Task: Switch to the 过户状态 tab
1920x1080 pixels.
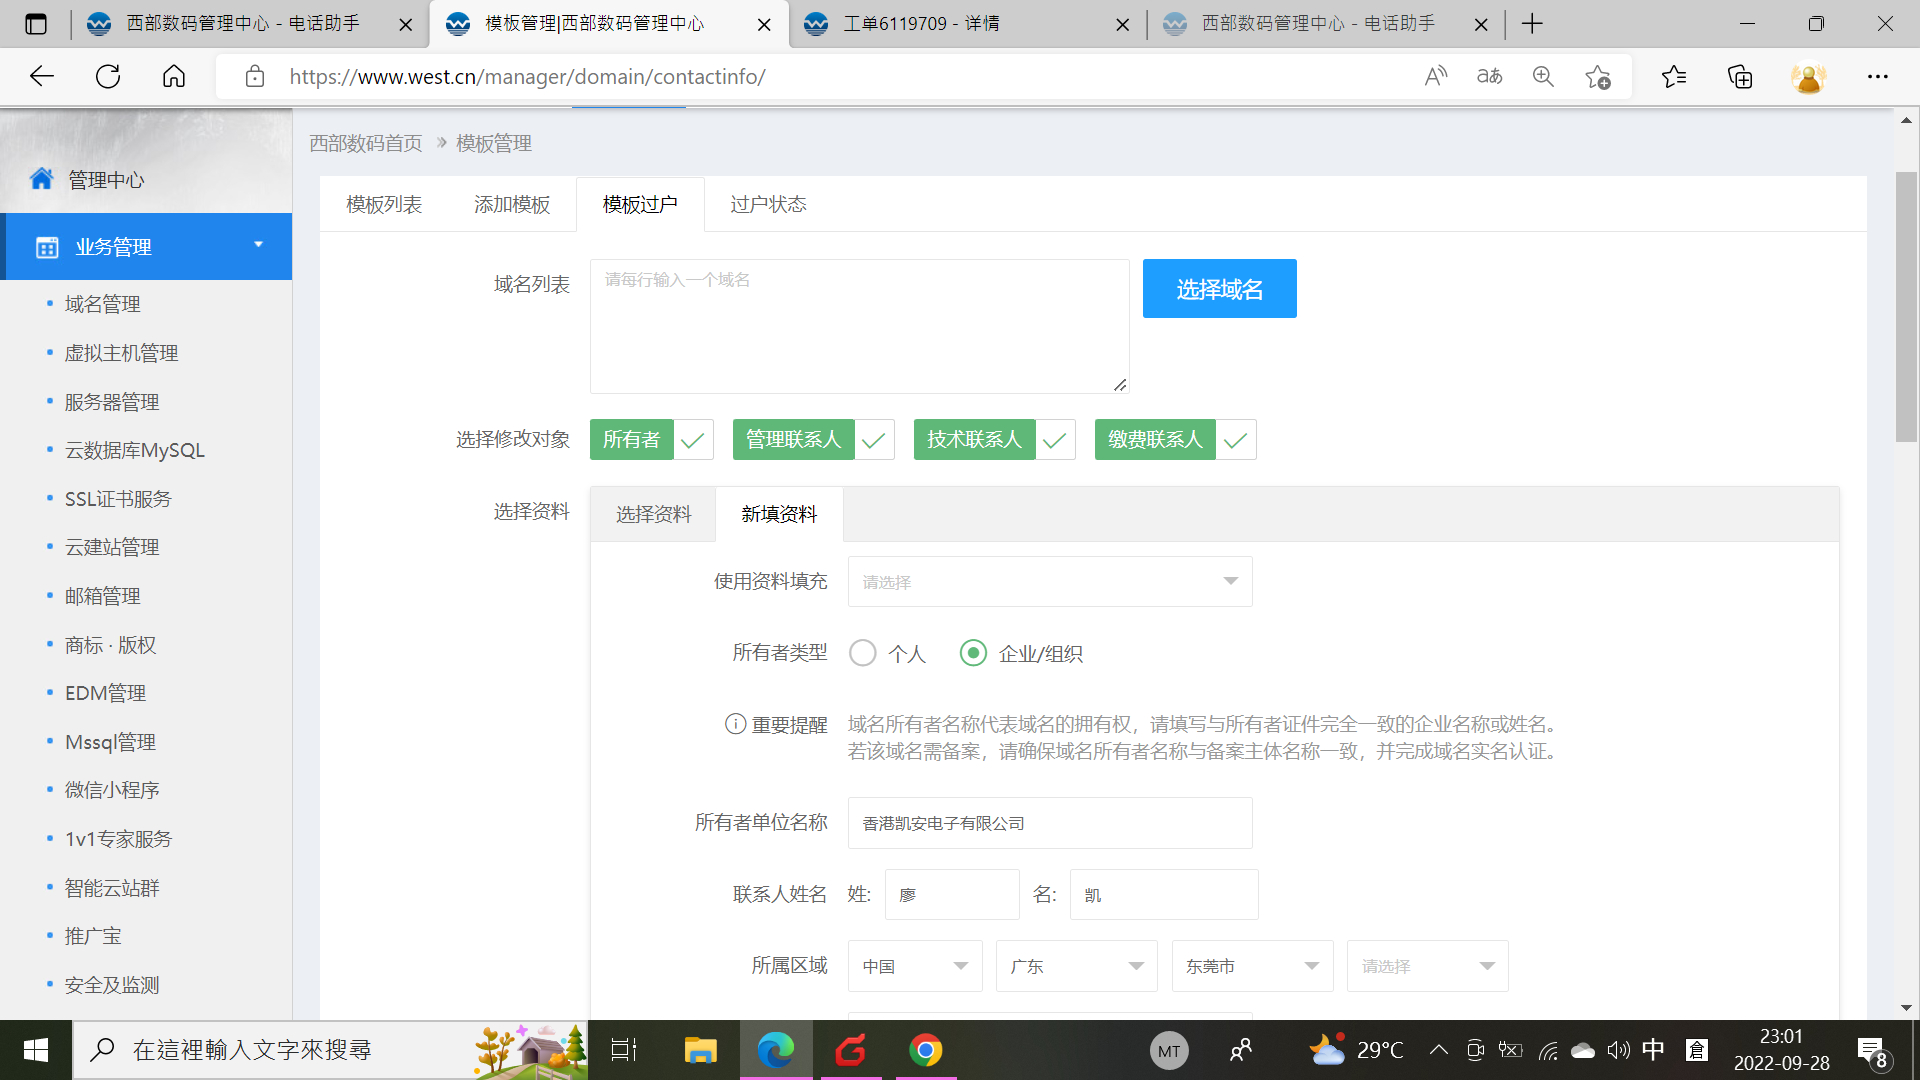Action: pyautogui.click(x=767, y=205)
